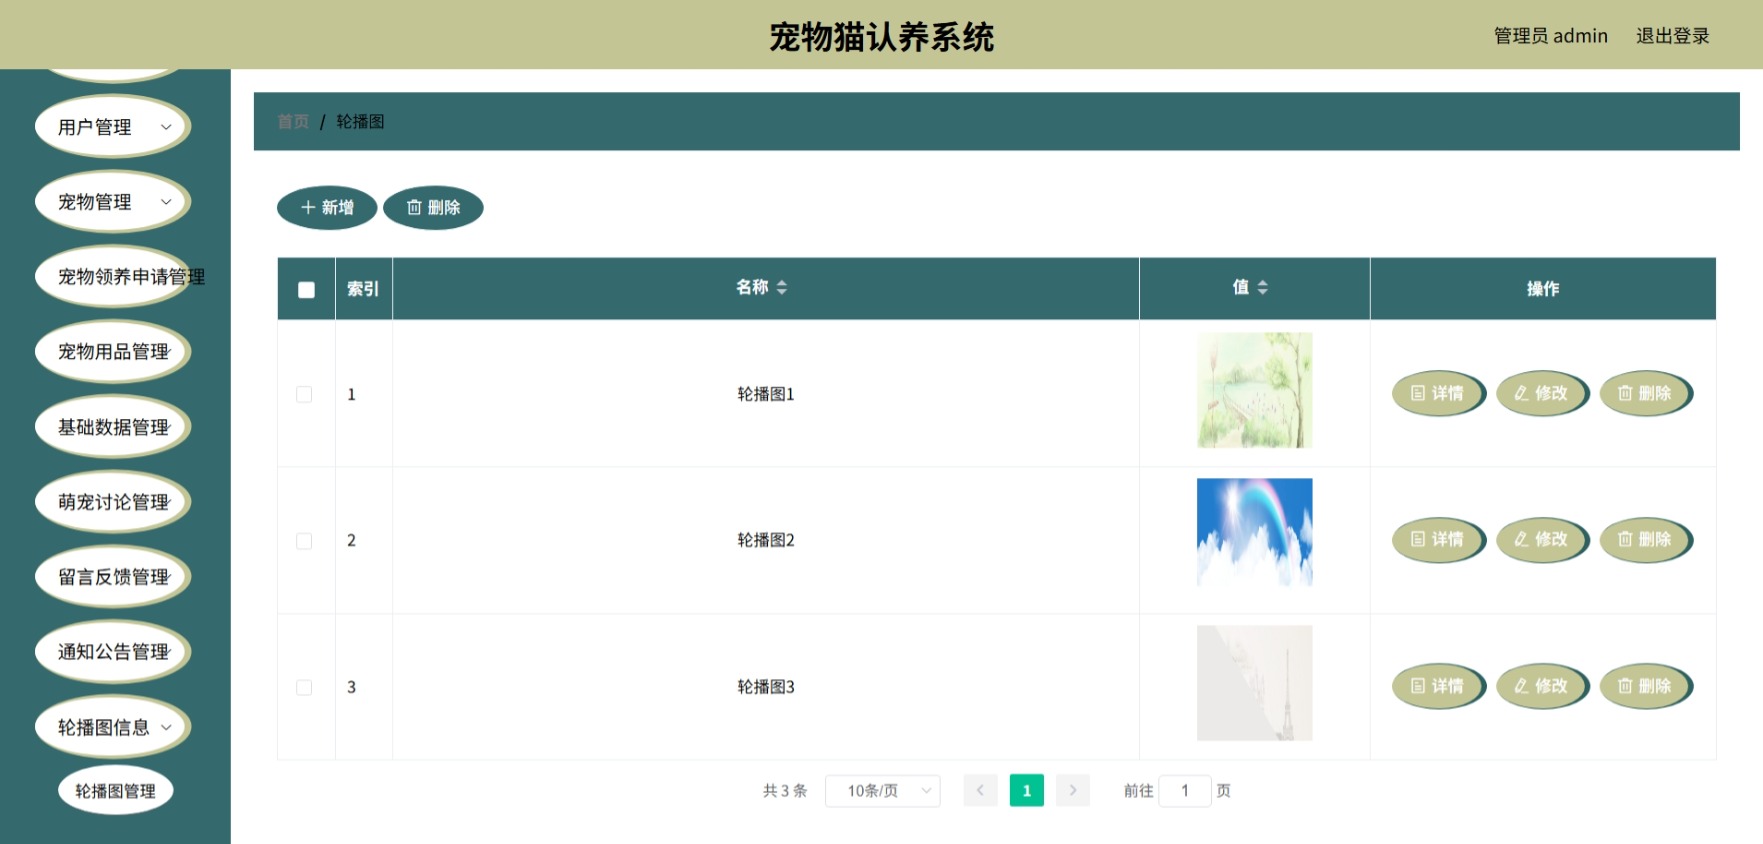Viewport: 1763px width, 844px height.
Task: Open 详情 for 轮播图2
Action: point(1439,540)
